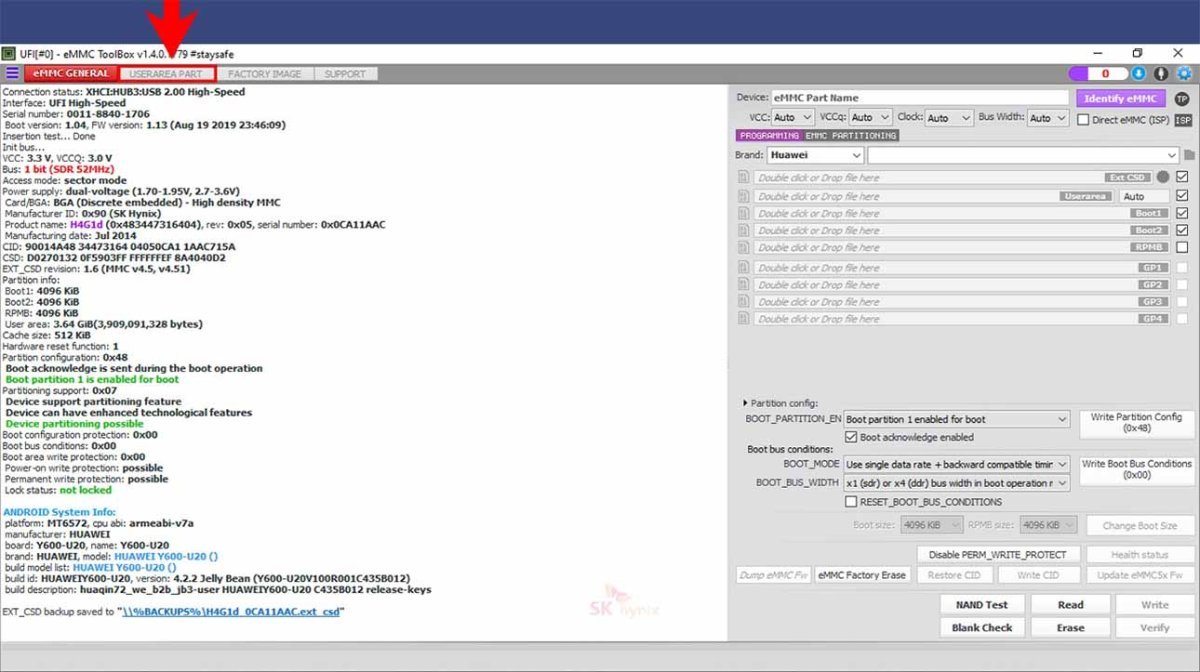Enable RESET_BOOT_BUS_CONDITIONS checkbox
Viewport: 1200px width, 672px height.
[851, 502]
